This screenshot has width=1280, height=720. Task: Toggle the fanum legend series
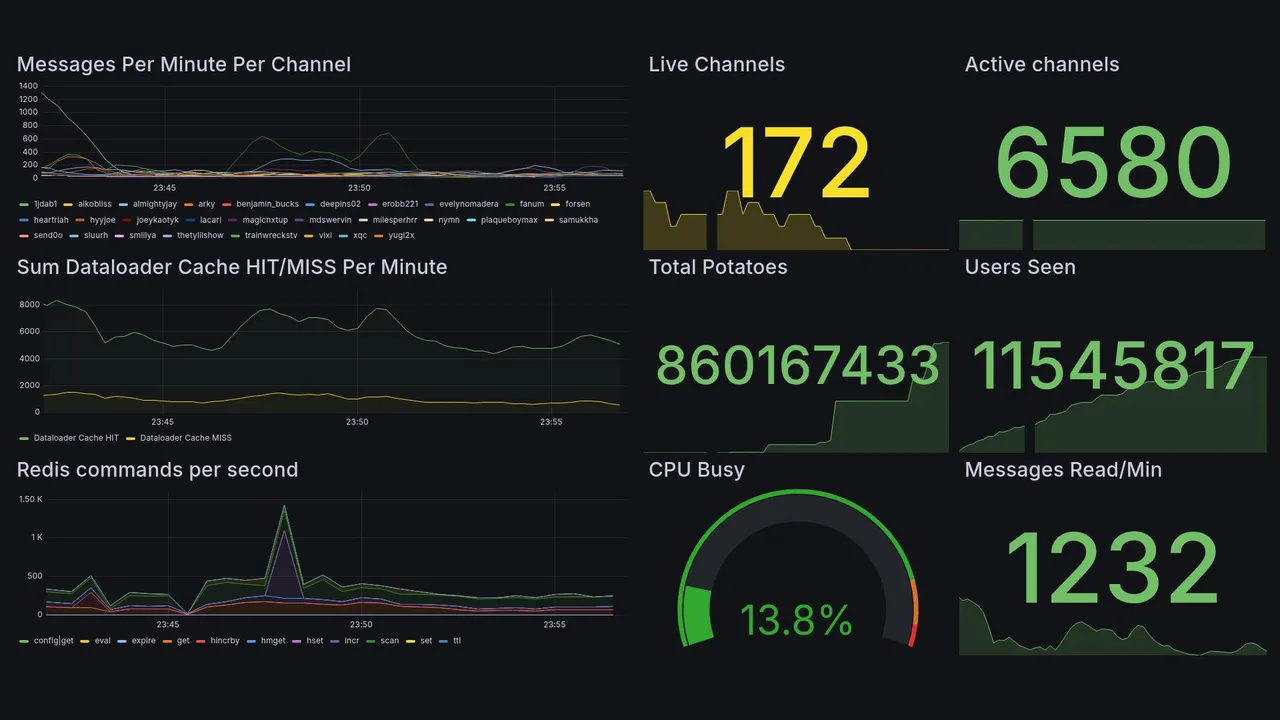[532, 204]
